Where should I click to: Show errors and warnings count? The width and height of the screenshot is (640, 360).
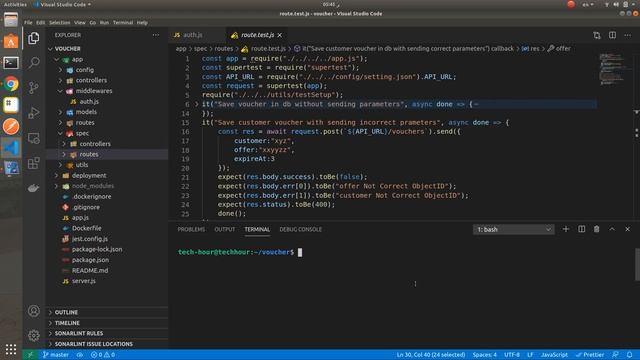pyautogui.click(x=103, y=355)
